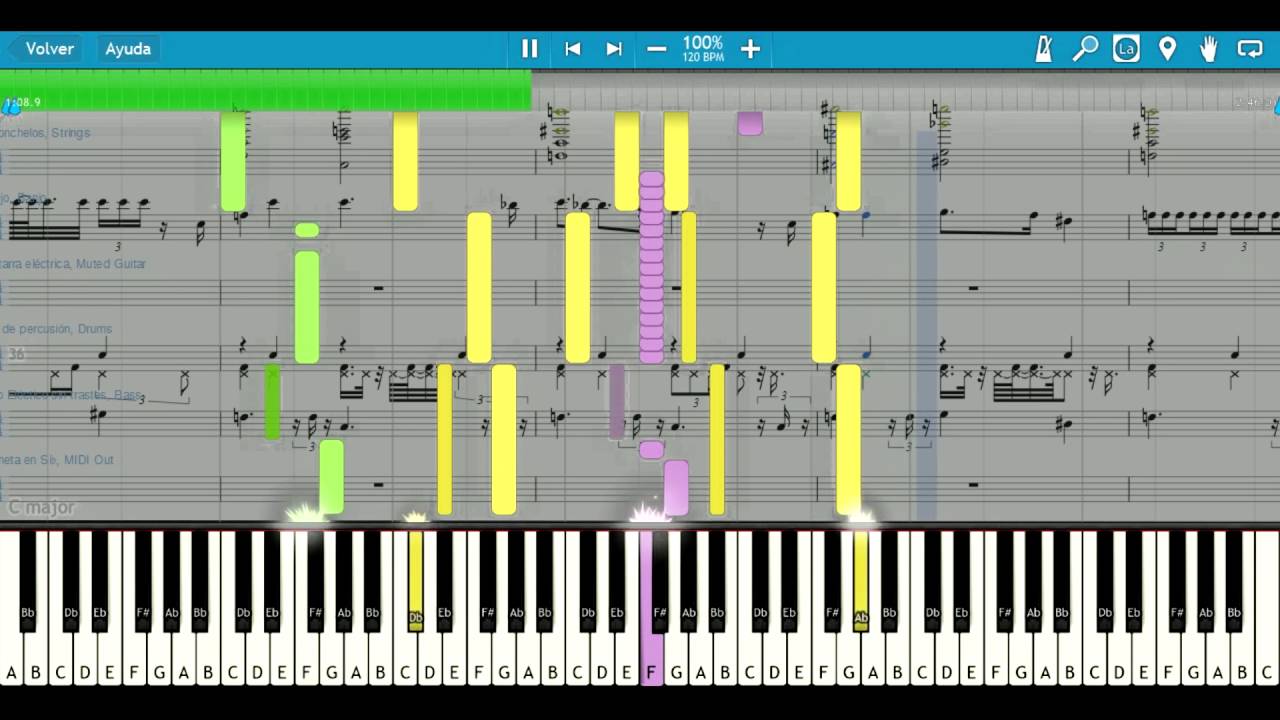
Task: Open the hand selection icon
Action: coord(1208,48)
